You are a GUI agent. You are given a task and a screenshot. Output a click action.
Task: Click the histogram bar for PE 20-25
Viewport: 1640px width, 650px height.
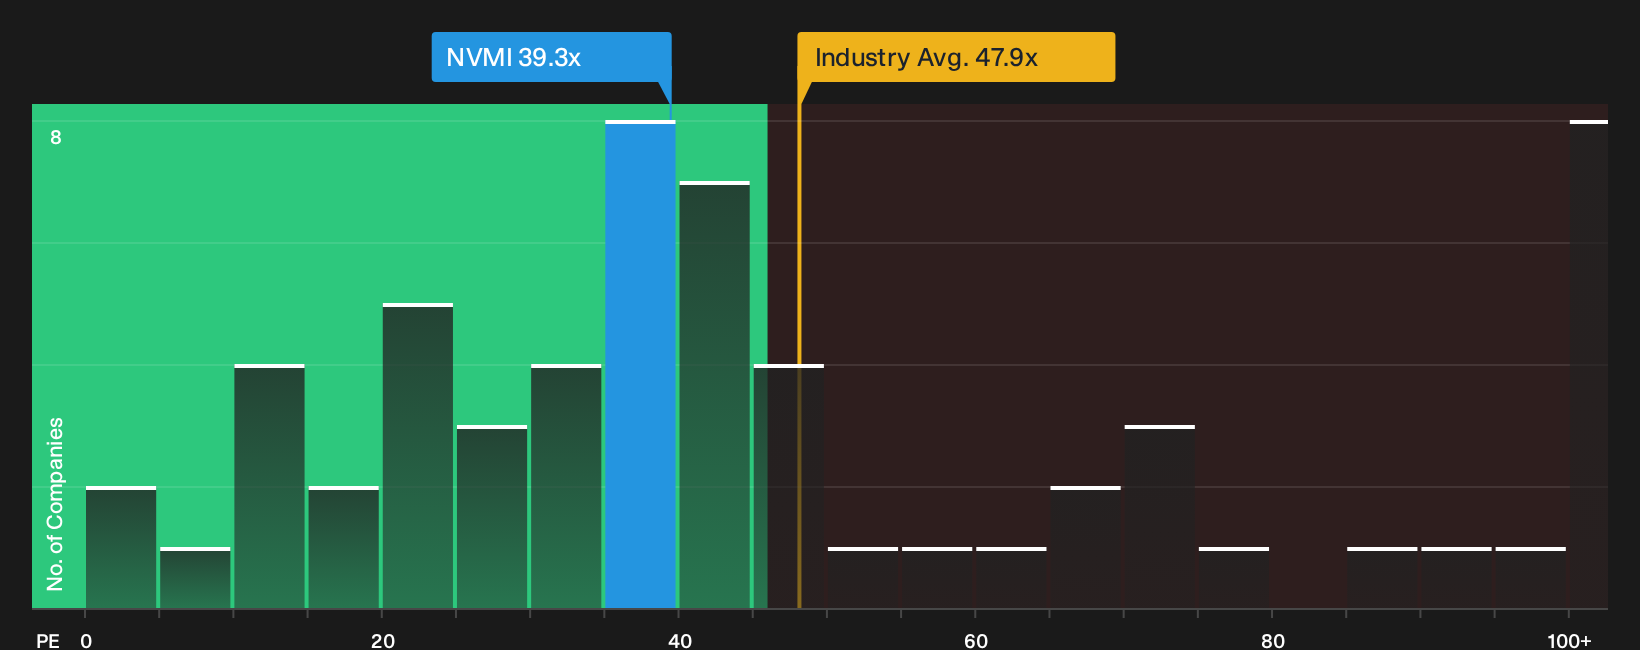[x=418, y=456]
